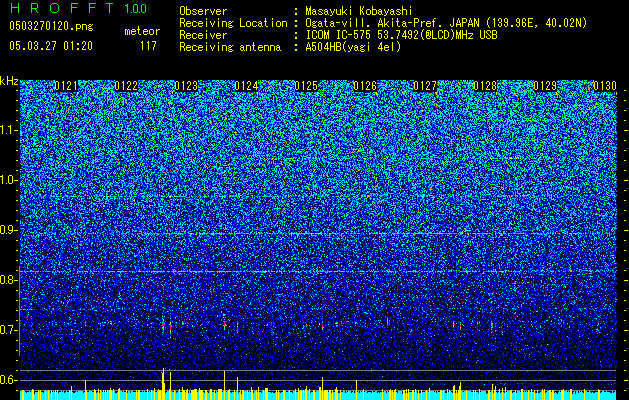Click observer name Masayuki Kobayashi

tap(359, 12)
